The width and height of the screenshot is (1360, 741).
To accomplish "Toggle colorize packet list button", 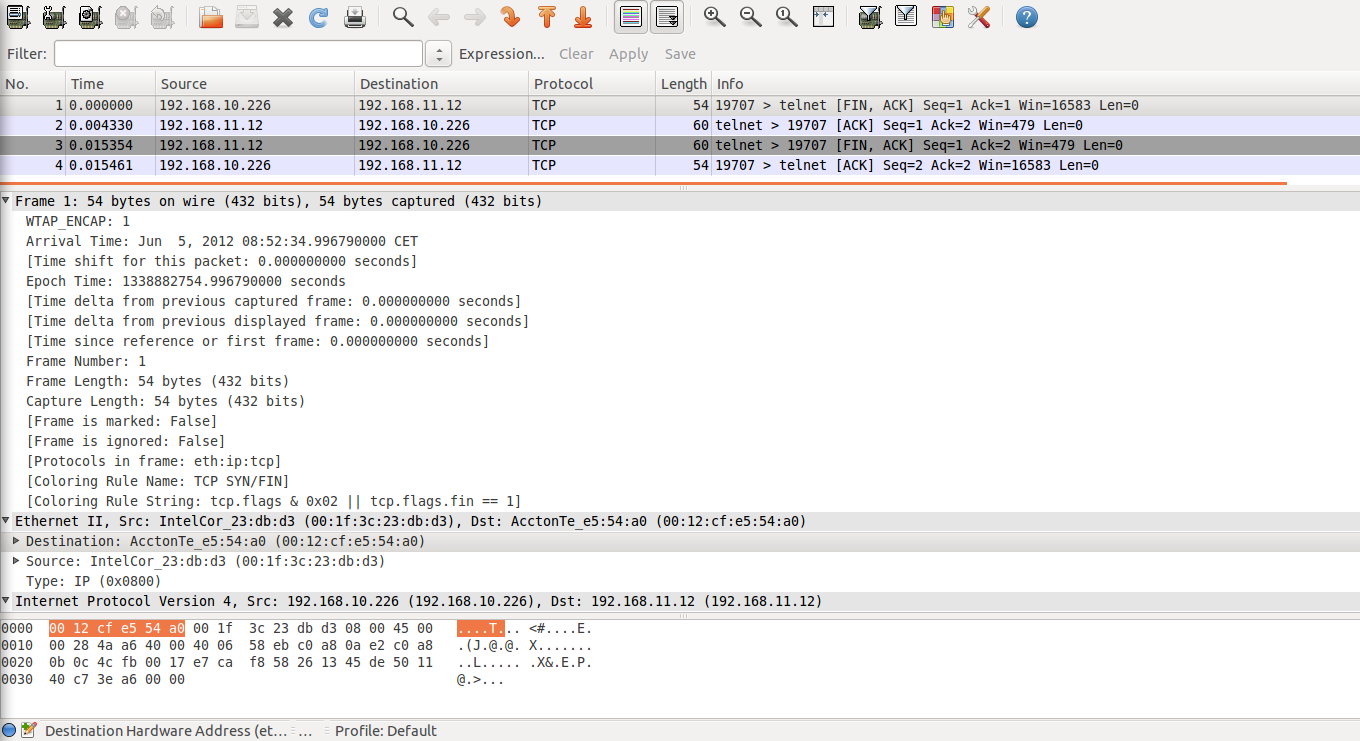I will click(x=631, y=17).
